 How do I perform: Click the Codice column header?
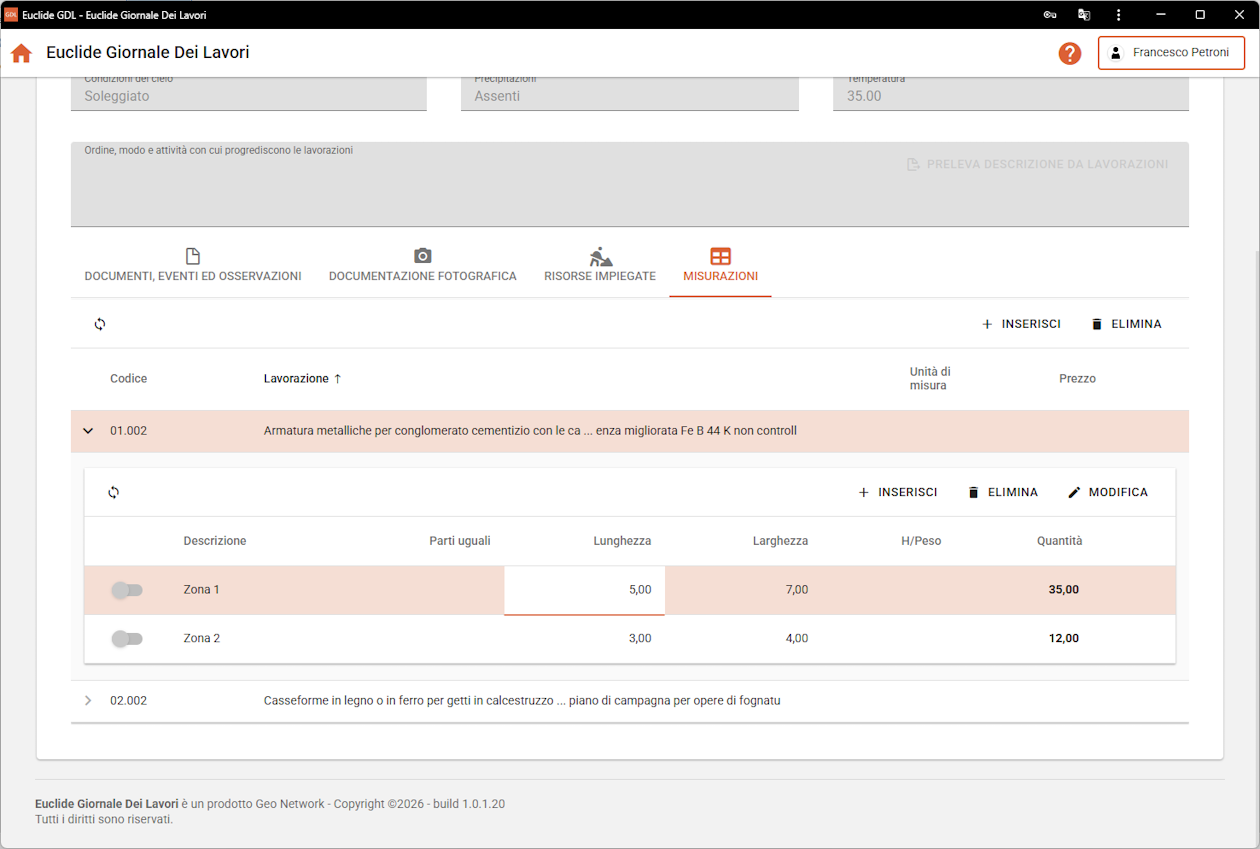(128, 379)
